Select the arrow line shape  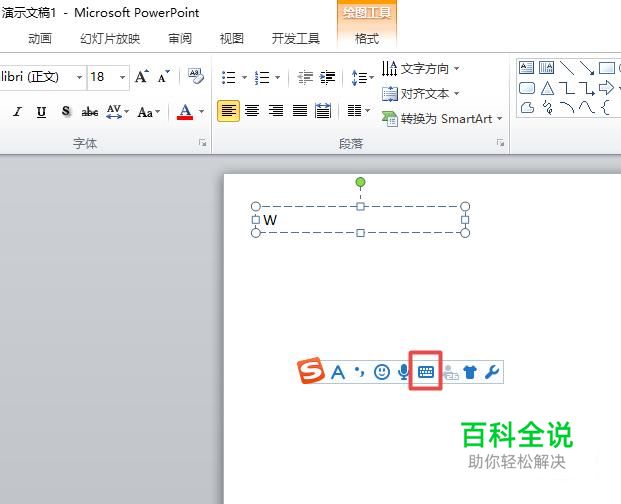[x=587, y=68]
